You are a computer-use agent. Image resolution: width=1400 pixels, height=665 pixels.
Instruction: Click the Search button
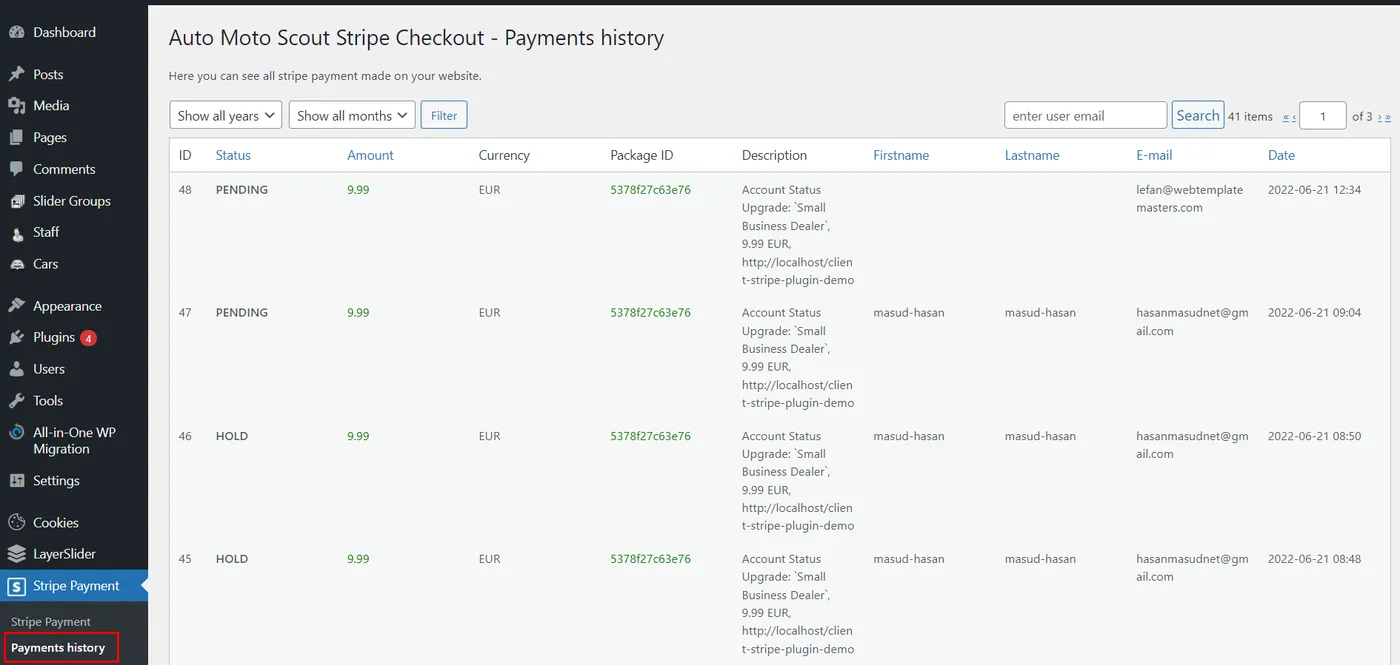[1198, 115]
